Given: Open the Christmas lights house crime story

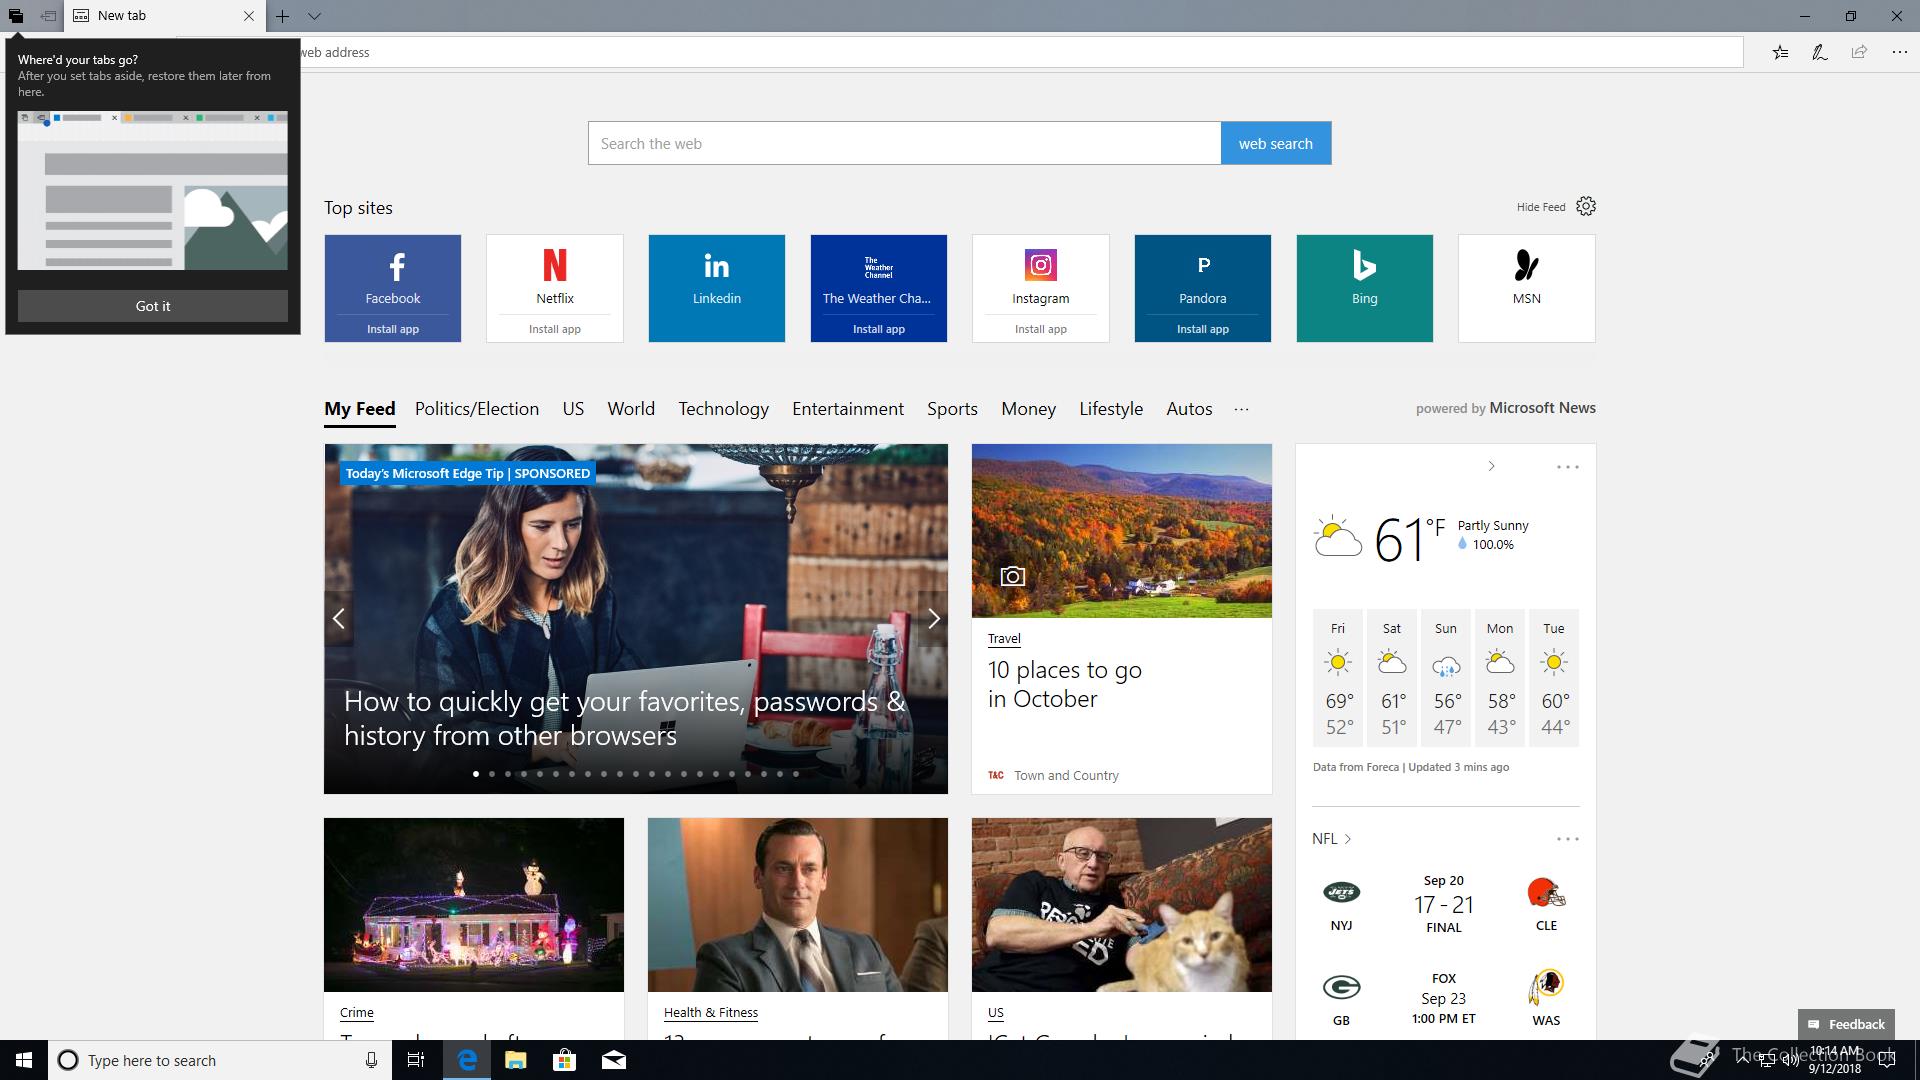Looking at the screenshot, I should (x=474, y=905).
